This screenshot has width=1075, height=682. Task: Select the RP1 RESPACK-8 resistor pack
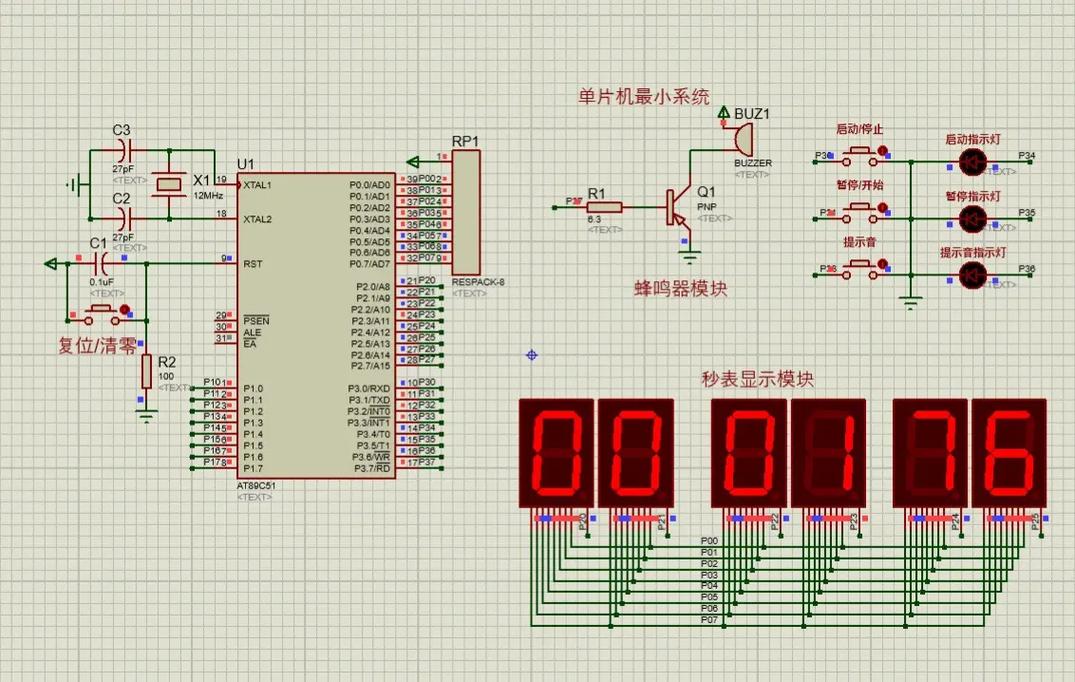[465, 212]
